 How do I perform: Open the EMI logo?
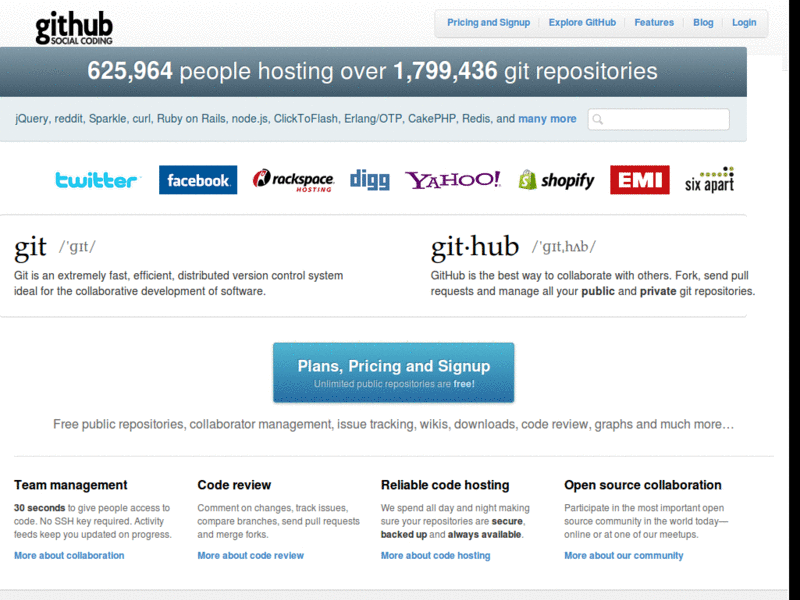point(639,180)
